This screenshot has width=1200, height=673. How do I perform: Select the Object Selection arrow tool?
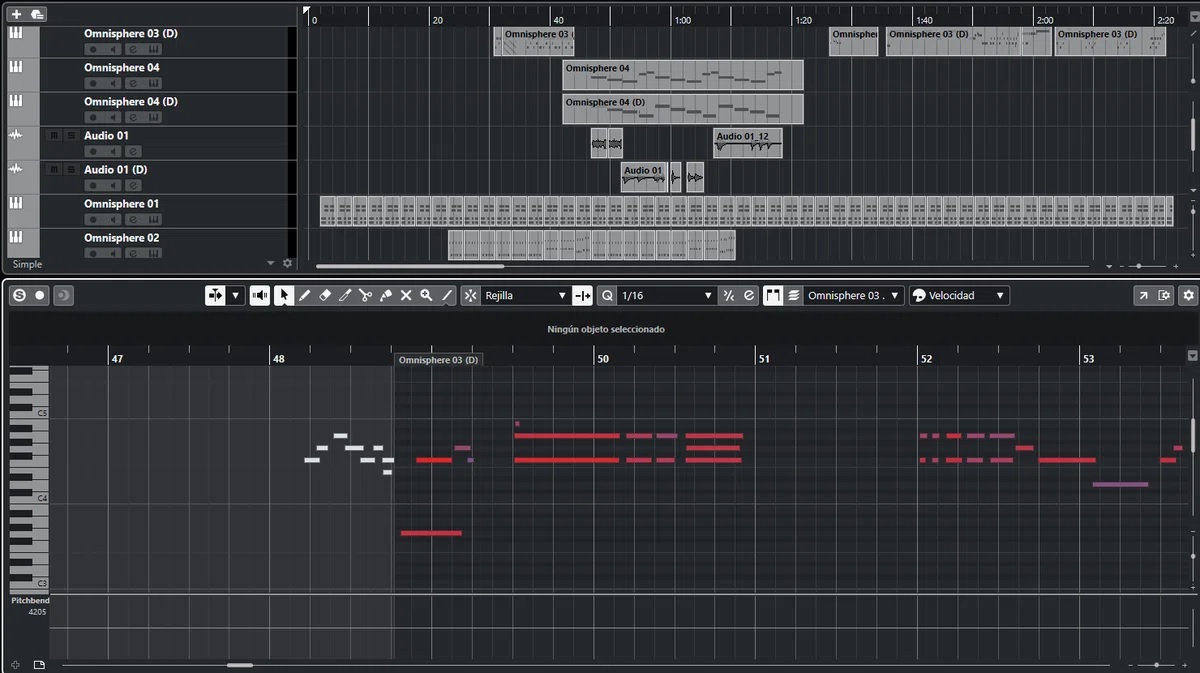click(x=284, y=296)
